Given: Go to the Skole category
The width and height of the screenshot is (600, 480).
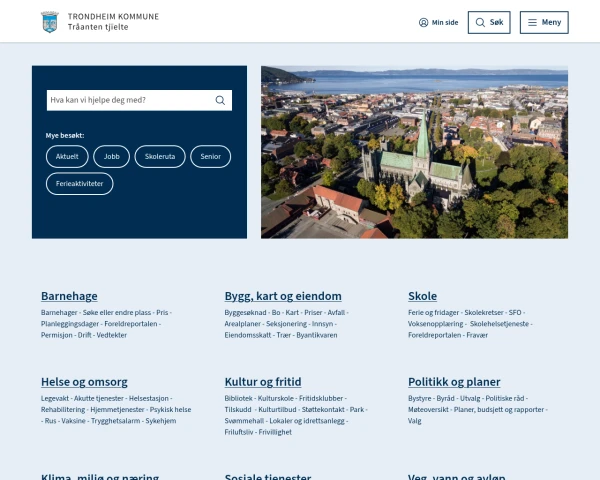Looking at the screenshot, I should coord(422,296).
